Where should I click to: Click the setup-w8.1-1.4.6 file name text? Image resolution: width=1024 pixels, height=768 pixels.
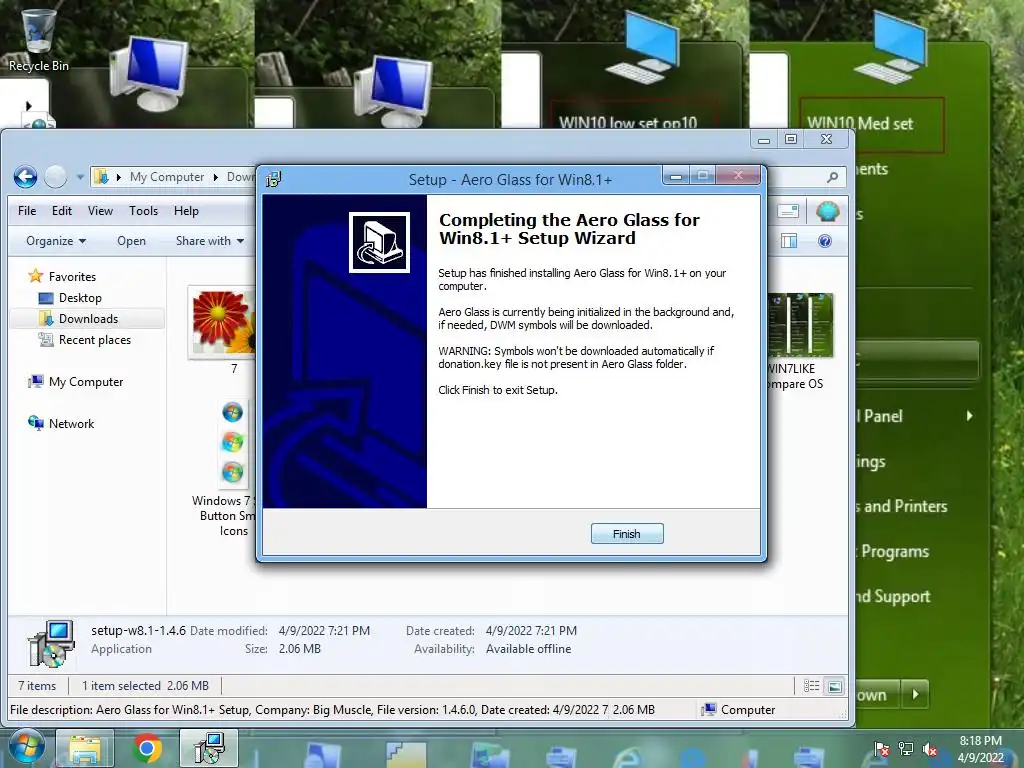coord(138,630)
